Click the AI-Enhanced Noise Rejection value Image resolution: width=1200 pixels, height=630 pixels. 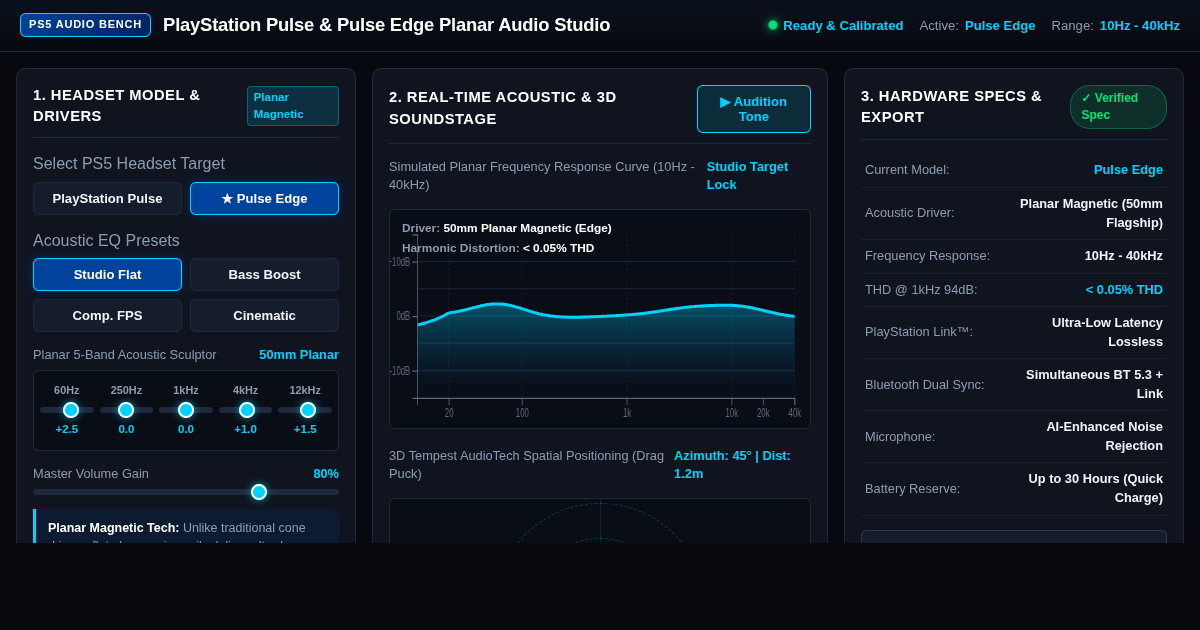pyautogui.click(x=1104, y=436)
